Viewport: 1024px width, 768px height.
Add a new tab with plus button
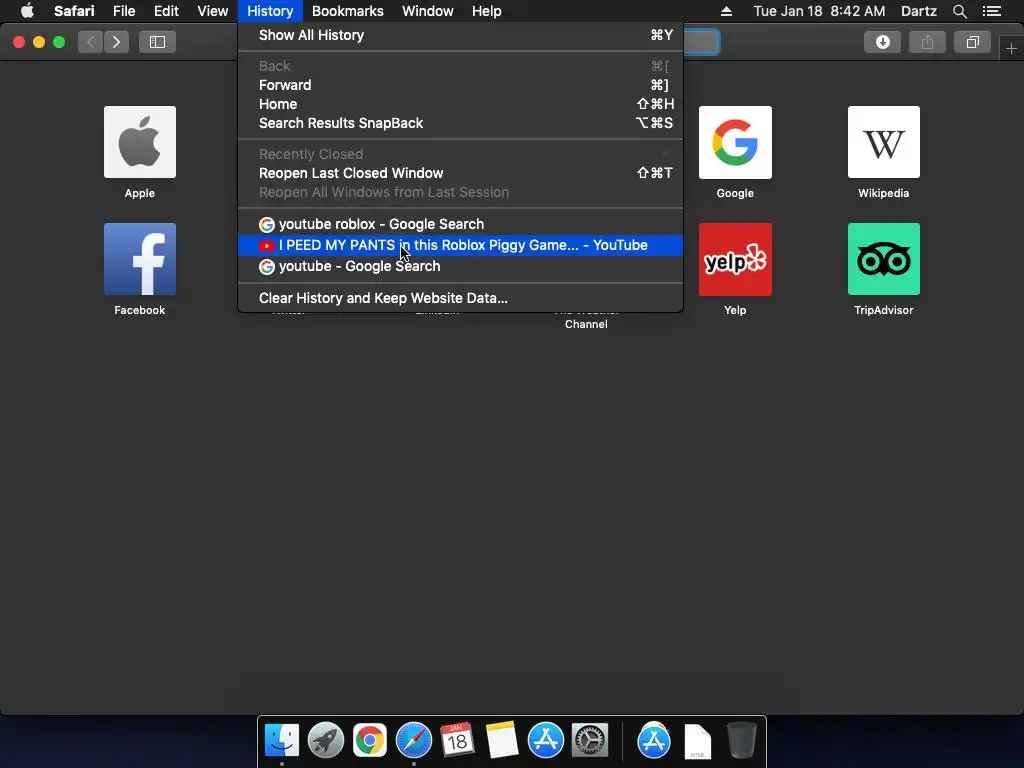pyautogui.click(x=1011, y=48)
